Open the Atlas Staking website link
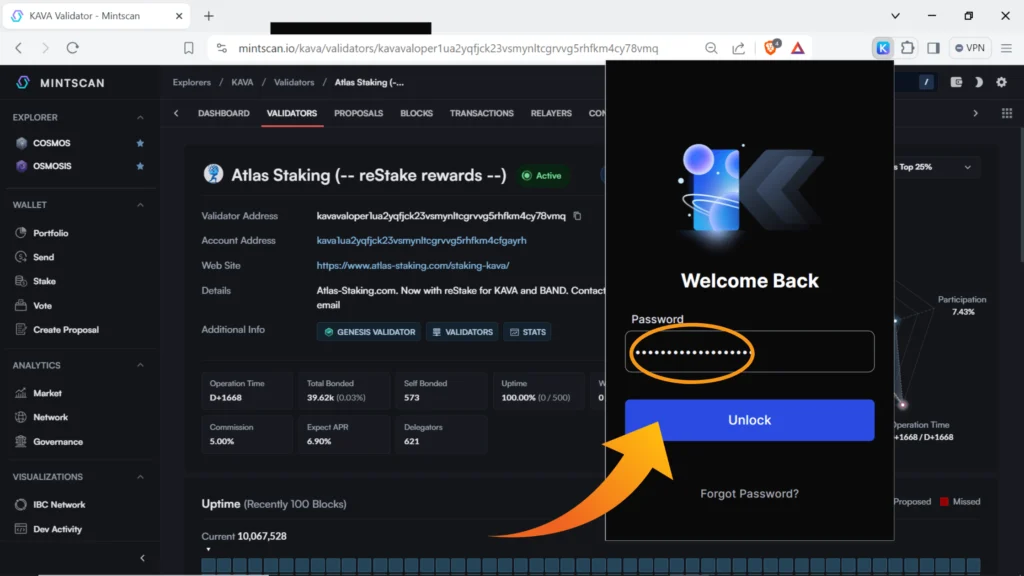The width and height of the screenshot is (1024, 576). (412, 266)
